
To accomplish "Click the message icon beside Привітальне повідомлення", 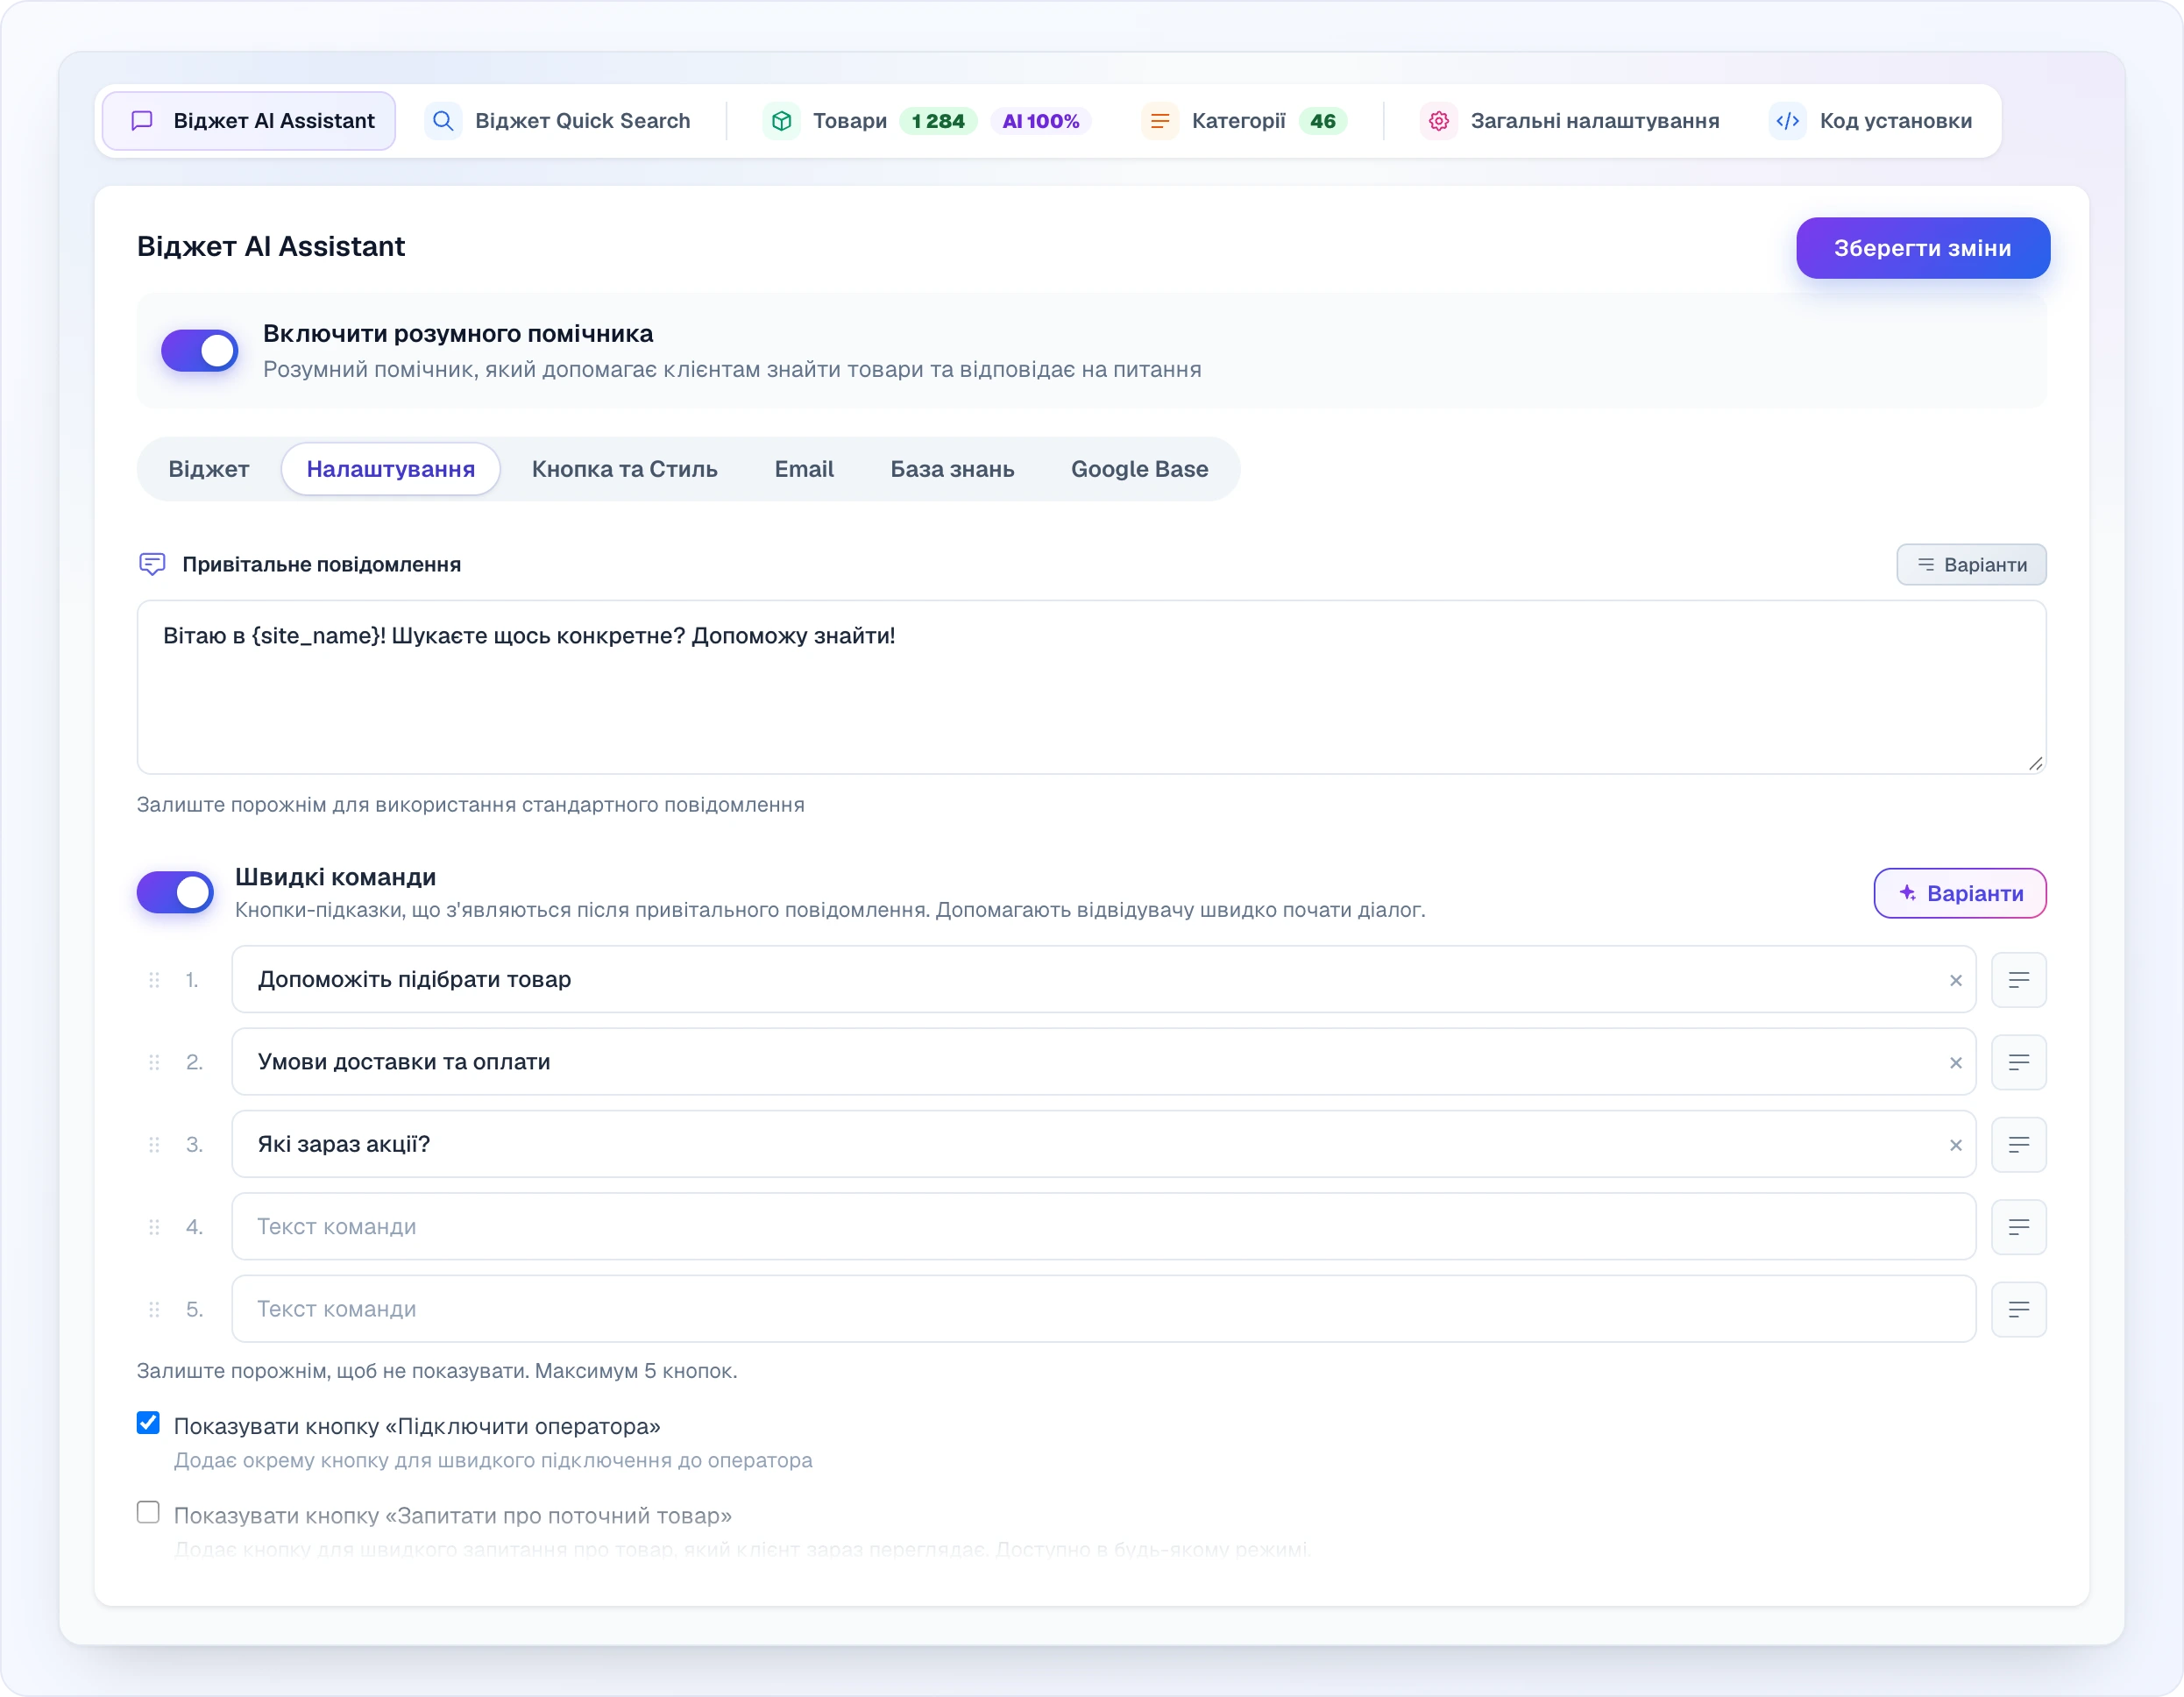I will click(152, 564).
